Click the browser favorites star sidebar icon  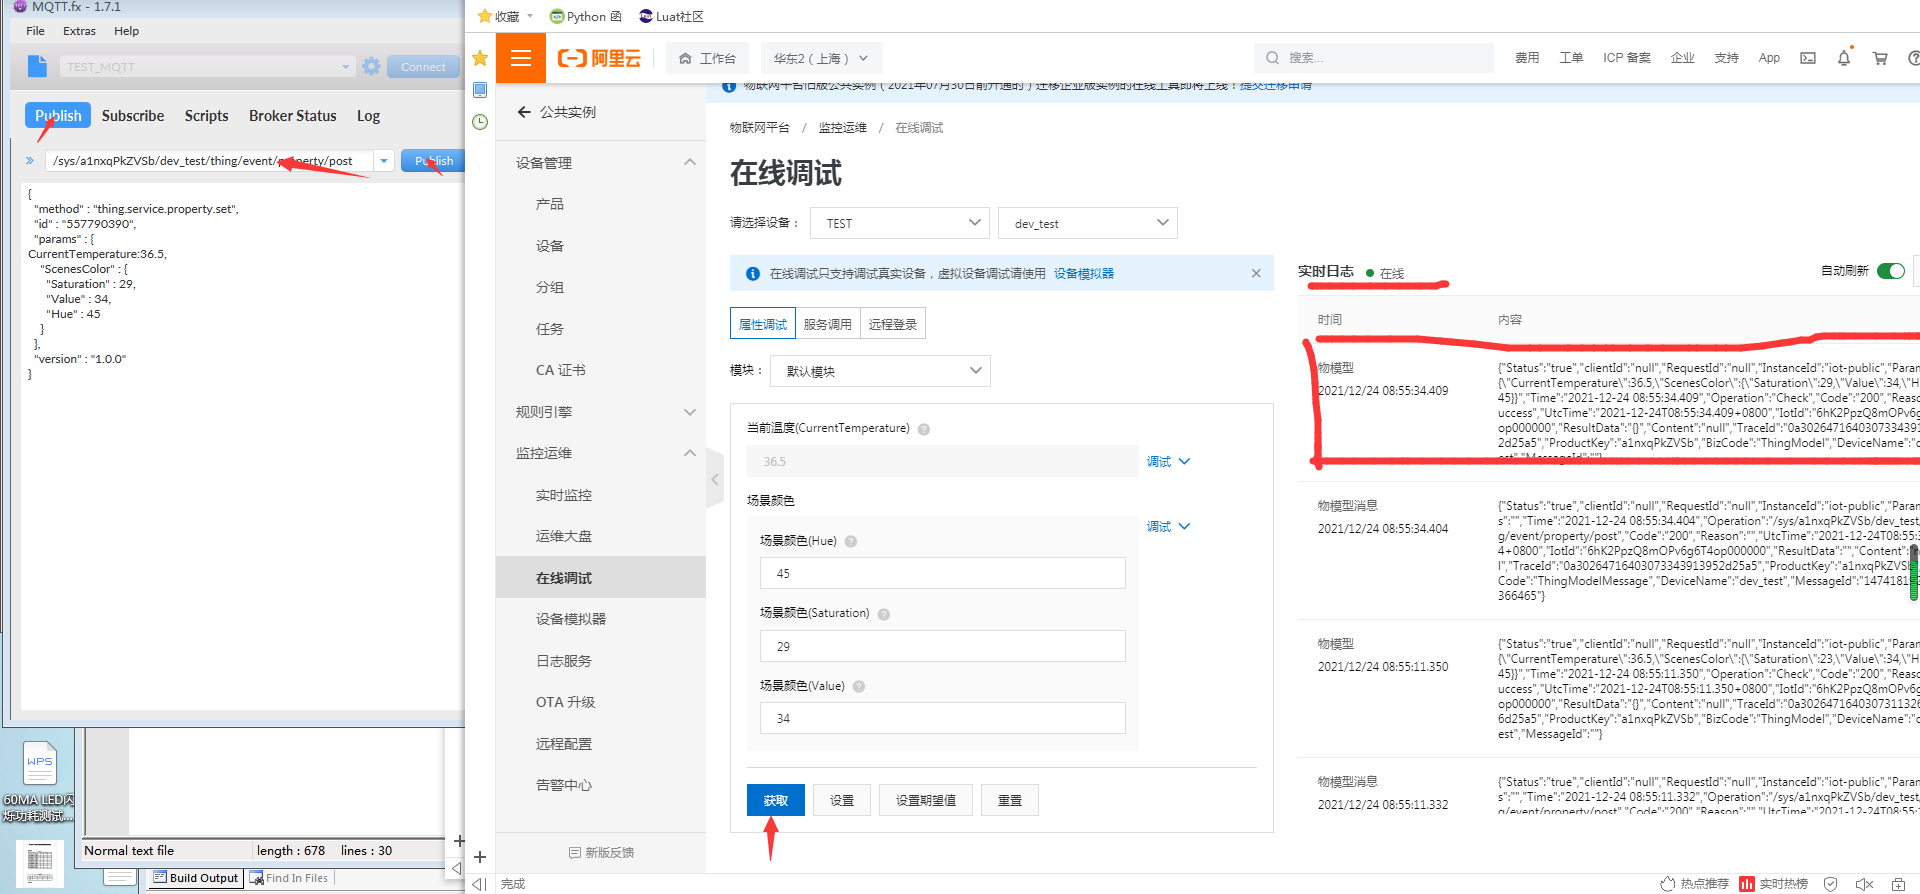(480, 58)
